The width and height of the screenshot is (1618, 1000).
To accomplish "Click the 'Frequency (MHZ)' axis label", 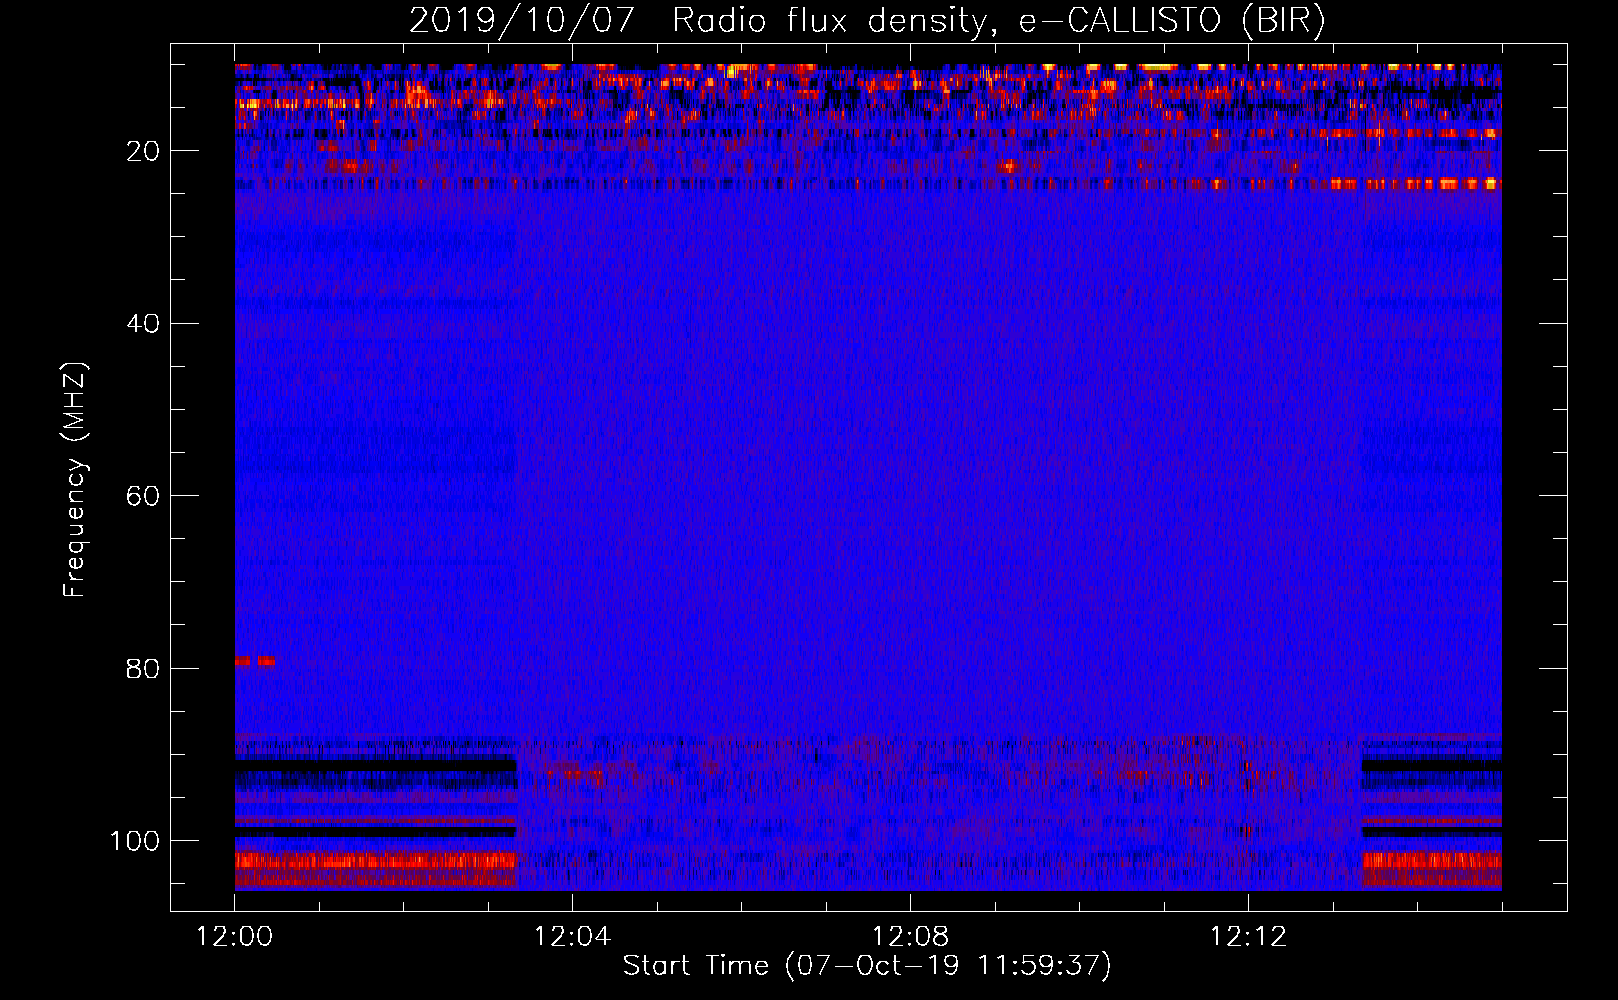I will coord(75,480).
